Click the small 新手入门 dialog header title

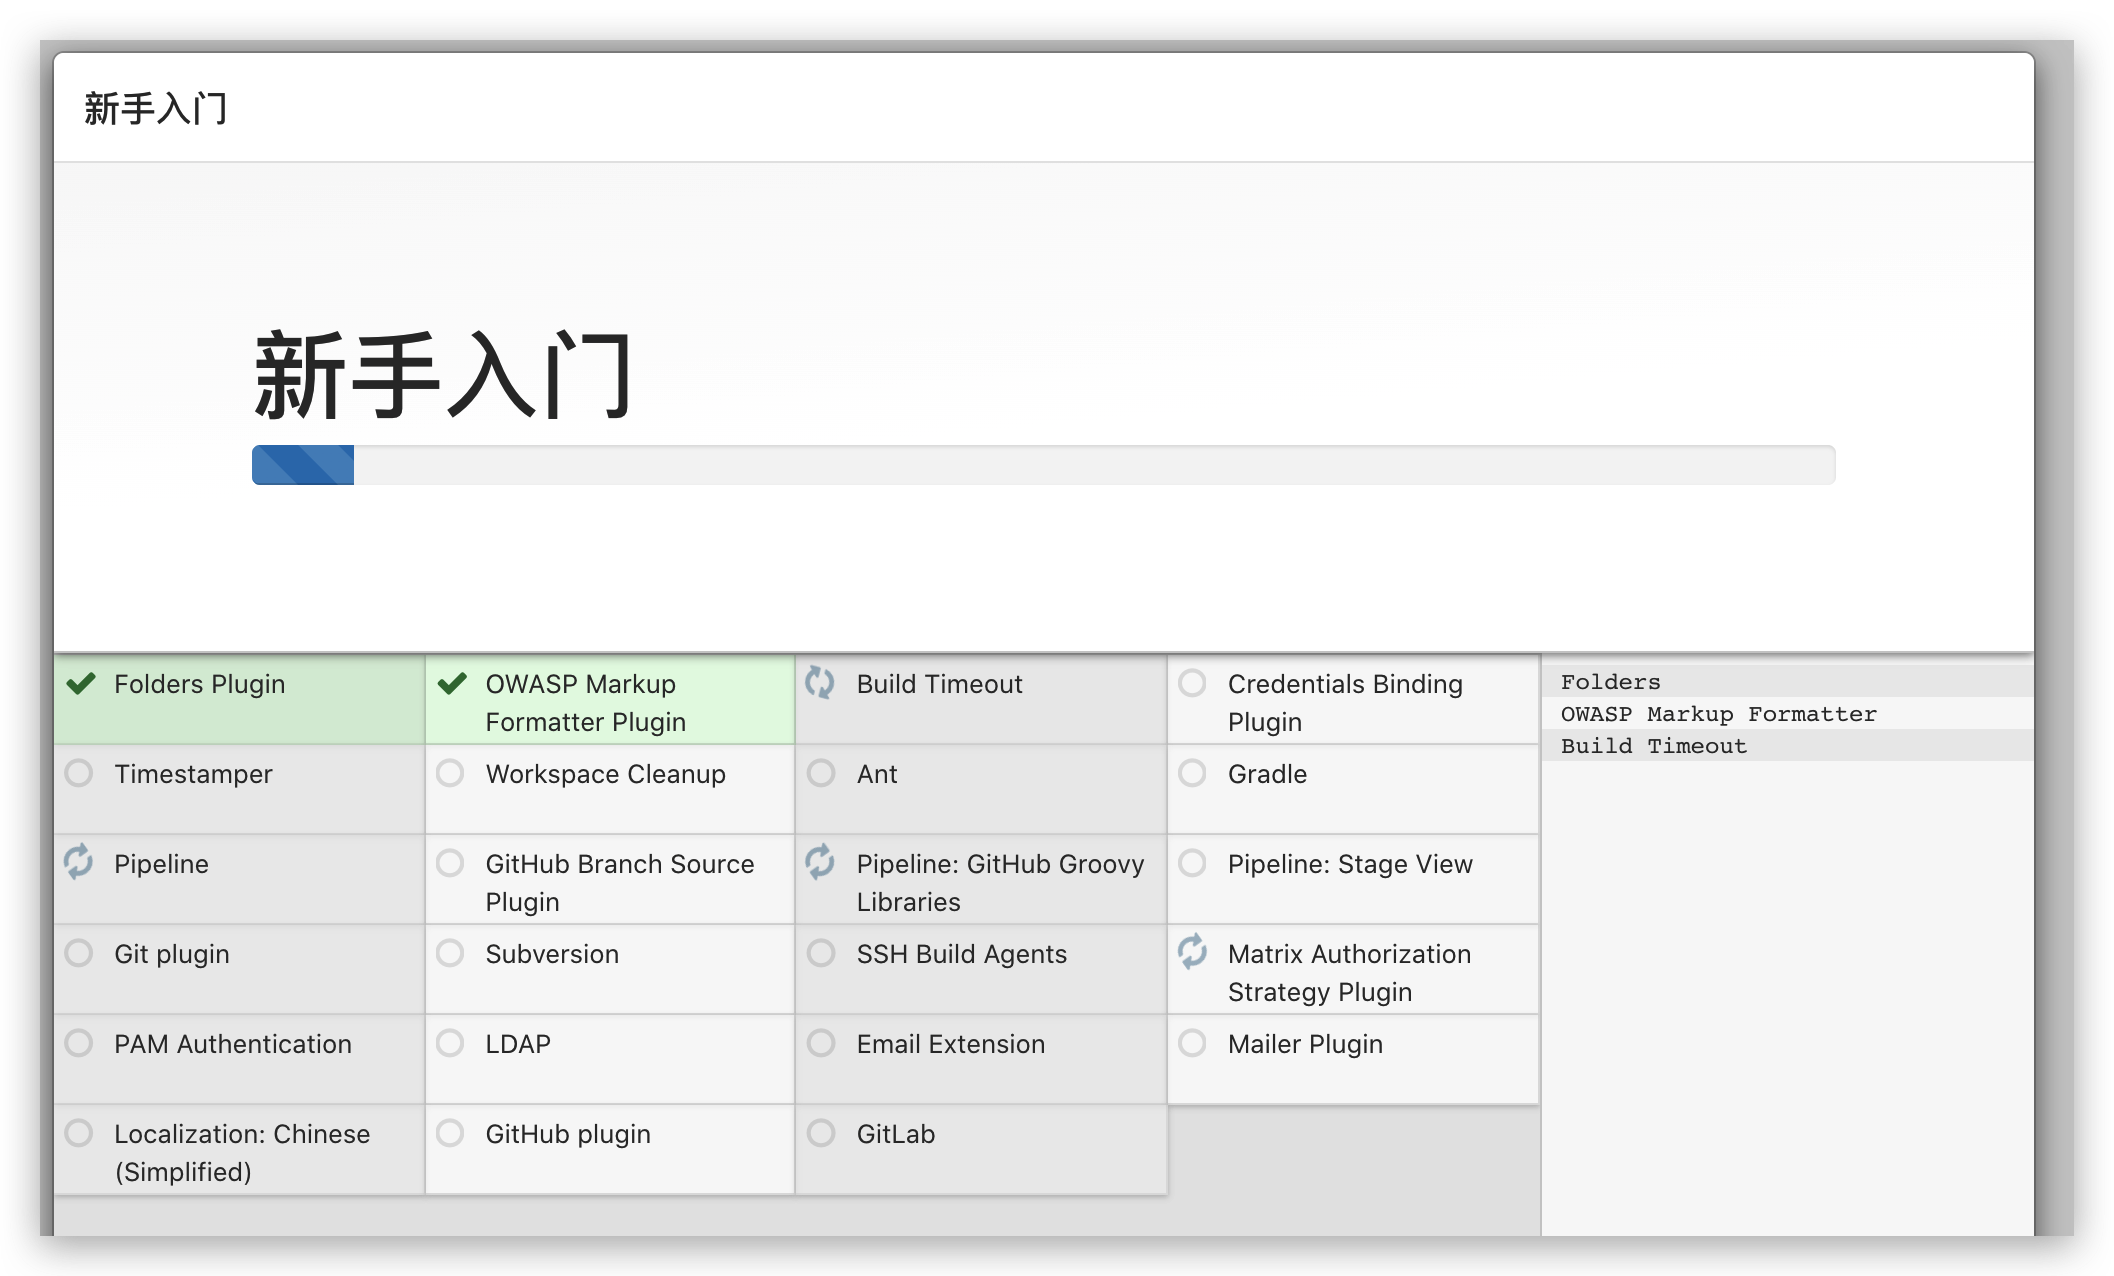coord(156,108)
